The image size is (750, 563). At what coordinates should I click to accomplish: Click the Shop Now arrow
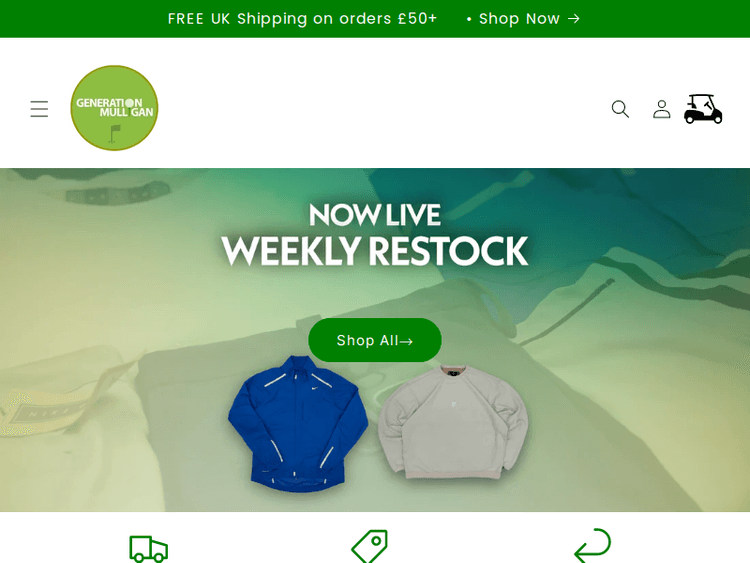point(574,19)
